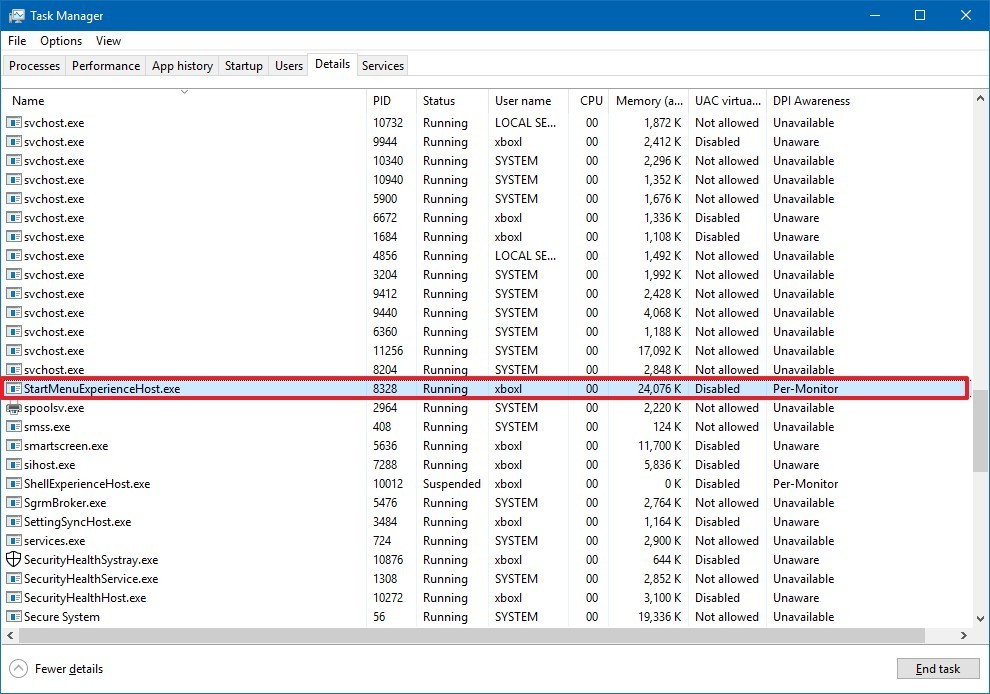Click the StartMenuExperienceHost.exe process icon
990x694 pixels.
pos(13,389)
